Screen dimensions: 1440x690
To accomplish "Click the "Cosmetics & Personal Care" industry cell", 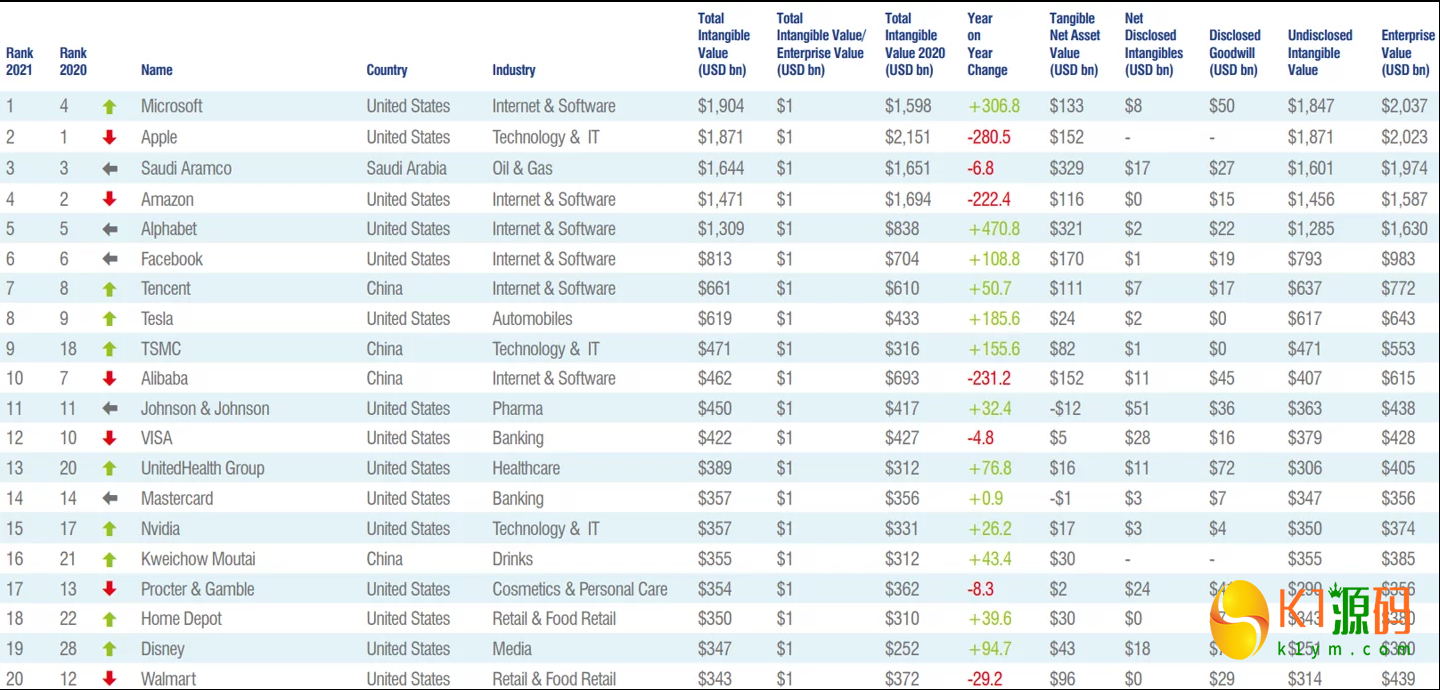I will pyautogui.click(x=580, y=589).
